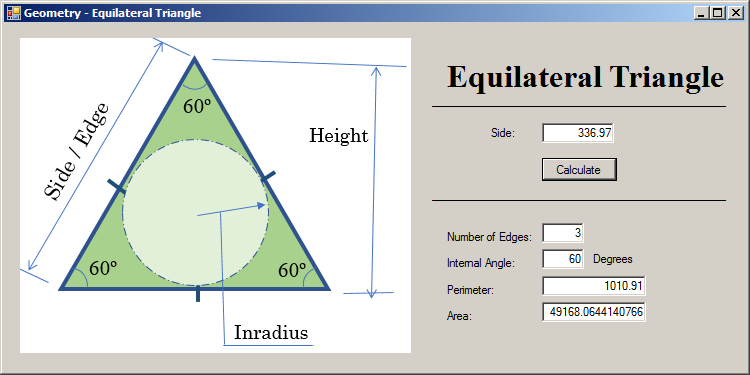Click the Internal Angle text box

click(x=562, y=259)
